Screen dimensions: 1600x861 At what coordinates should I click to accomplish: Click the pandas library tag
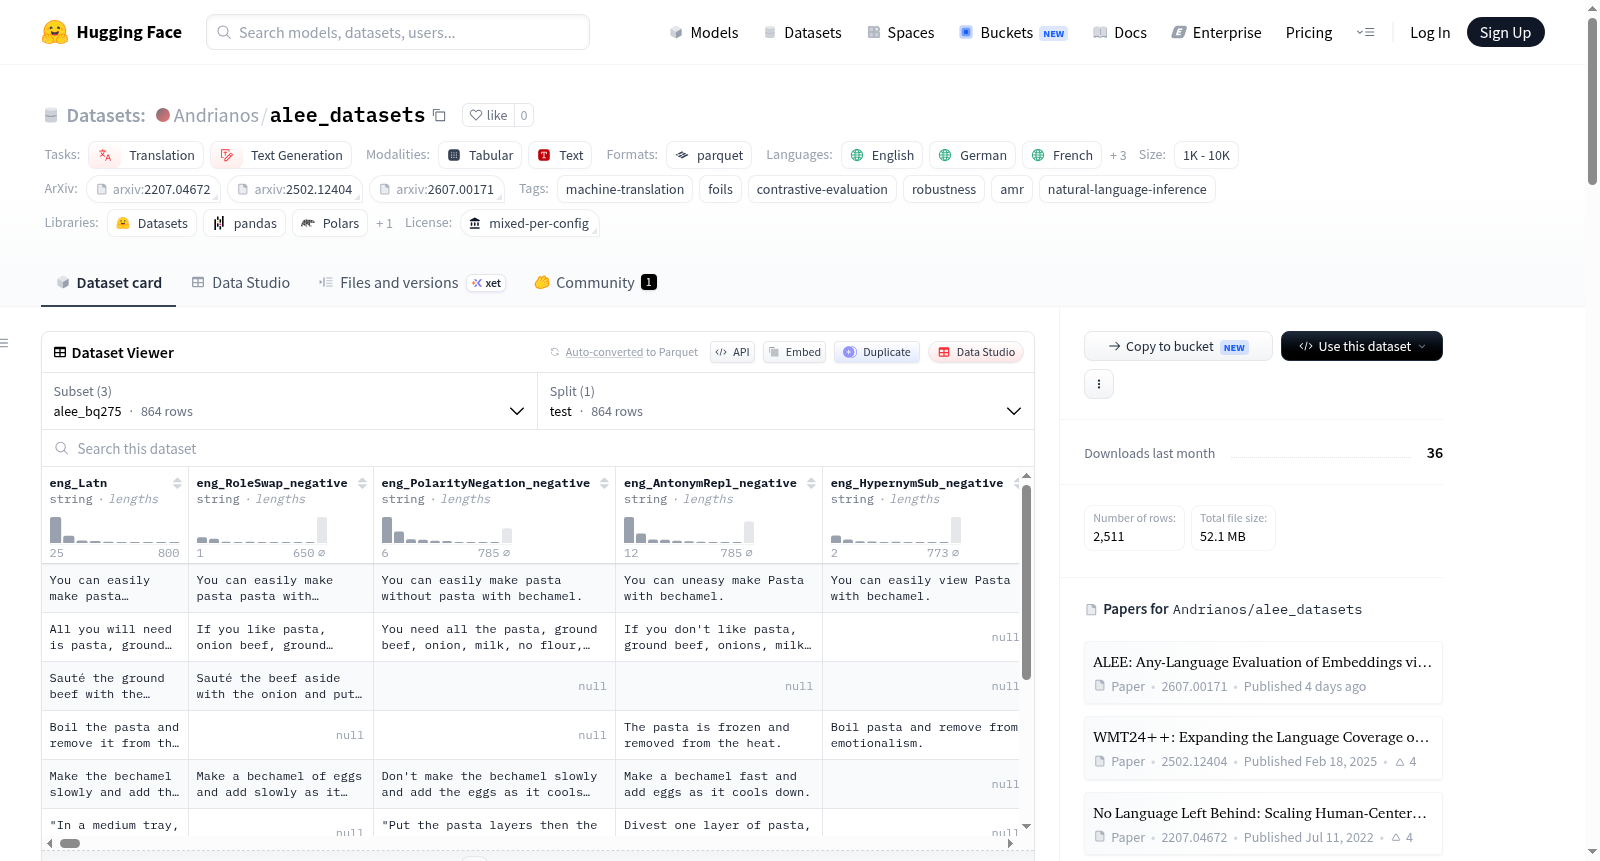[x=245, y=223]
